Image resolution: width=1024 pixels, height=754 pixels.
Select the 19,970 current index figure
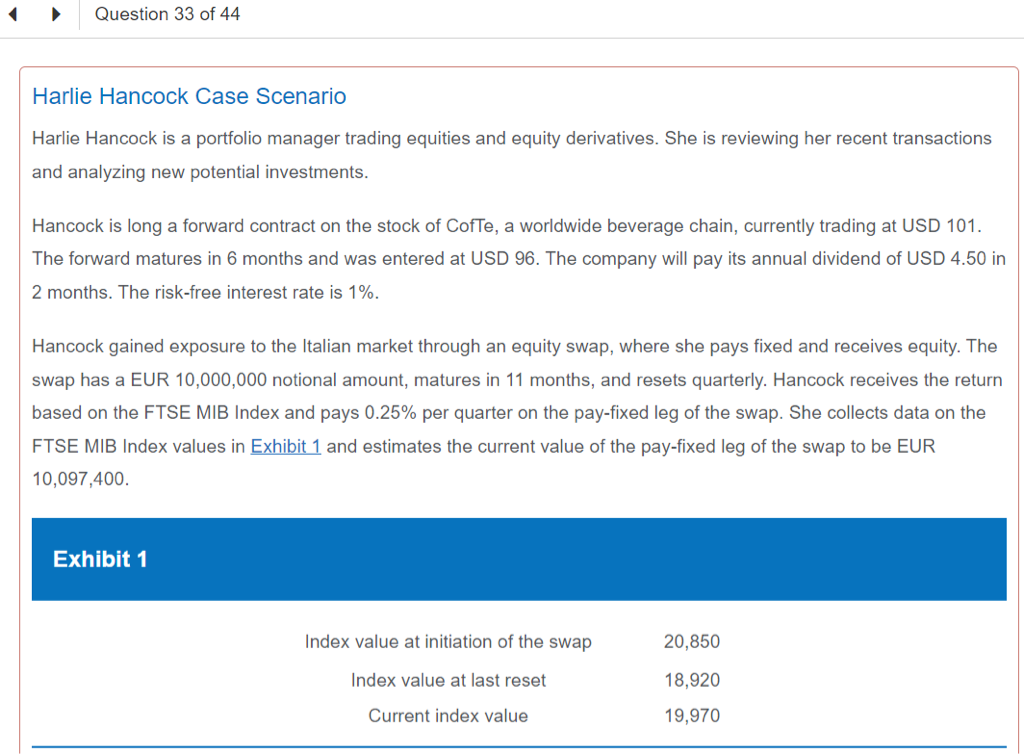[x=691, y=715]
